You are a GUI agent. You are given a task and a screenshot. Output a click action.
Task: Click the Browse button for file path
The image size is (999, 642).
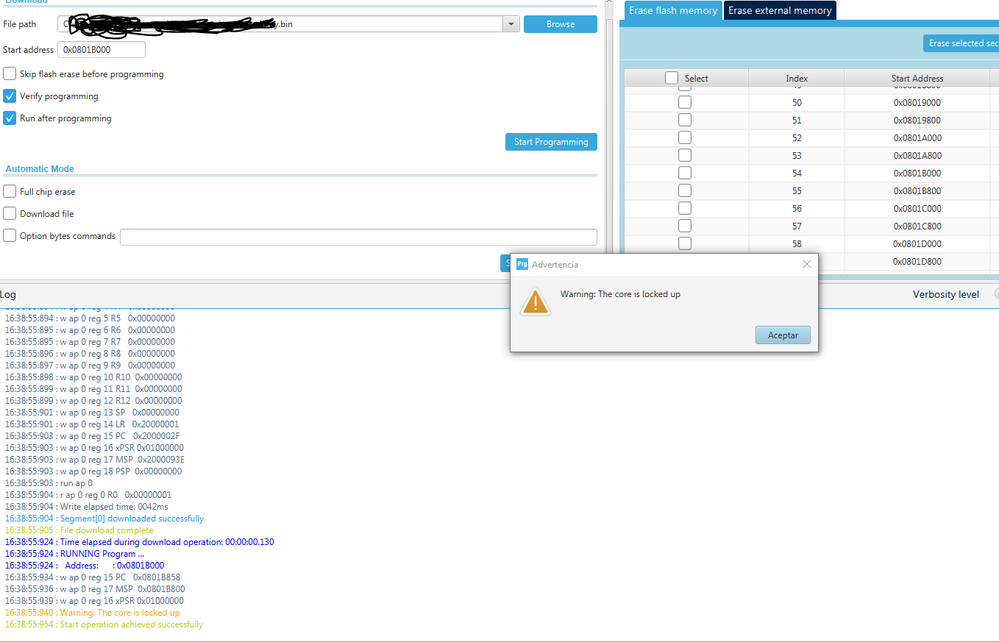pos(560,24)
